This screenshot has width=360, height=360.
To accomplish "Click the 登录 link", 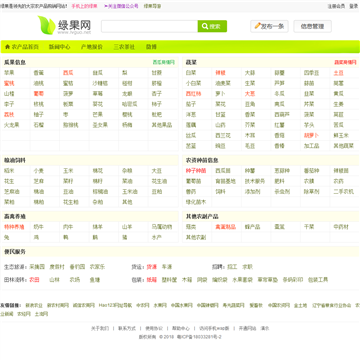I will point(353,6).
